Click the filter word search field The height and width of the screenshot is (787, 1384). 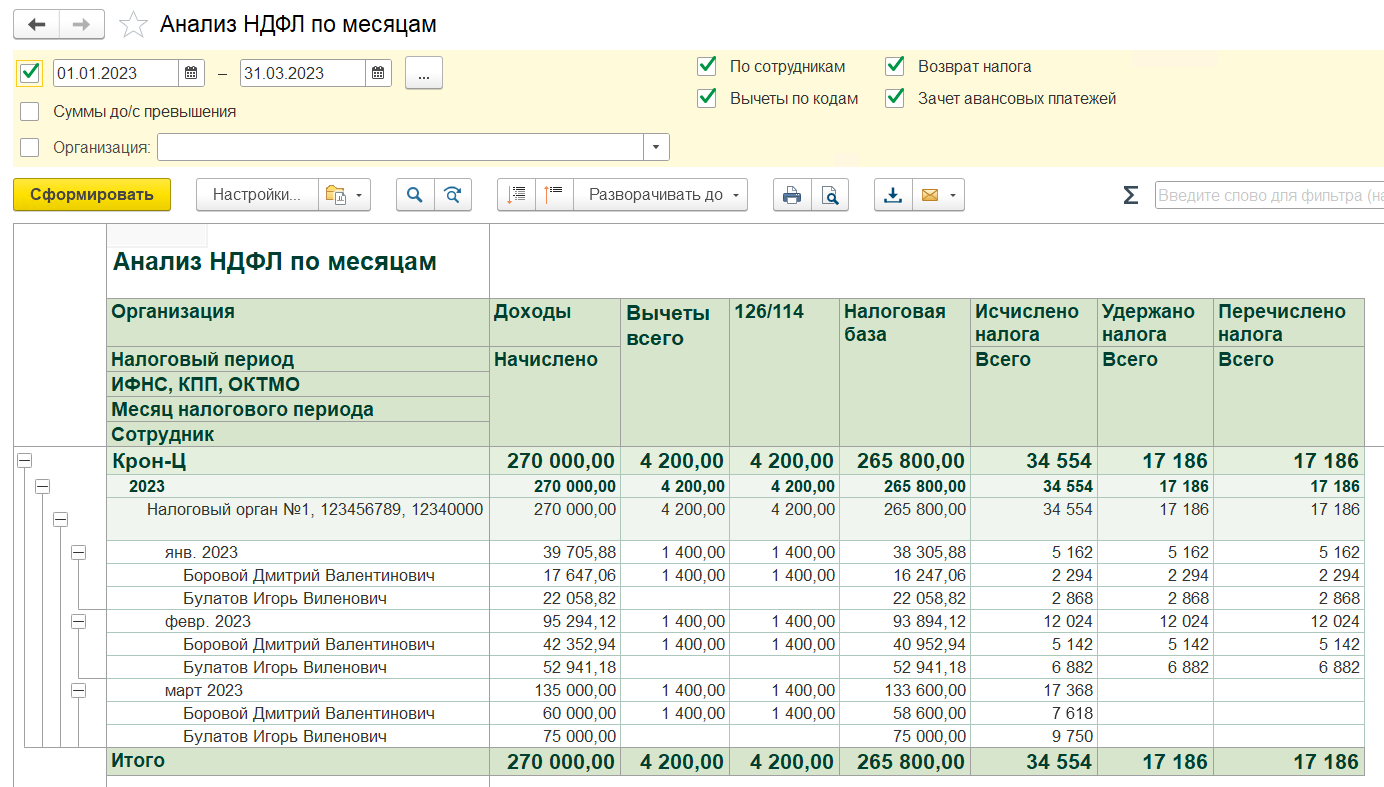(1269, 195)
